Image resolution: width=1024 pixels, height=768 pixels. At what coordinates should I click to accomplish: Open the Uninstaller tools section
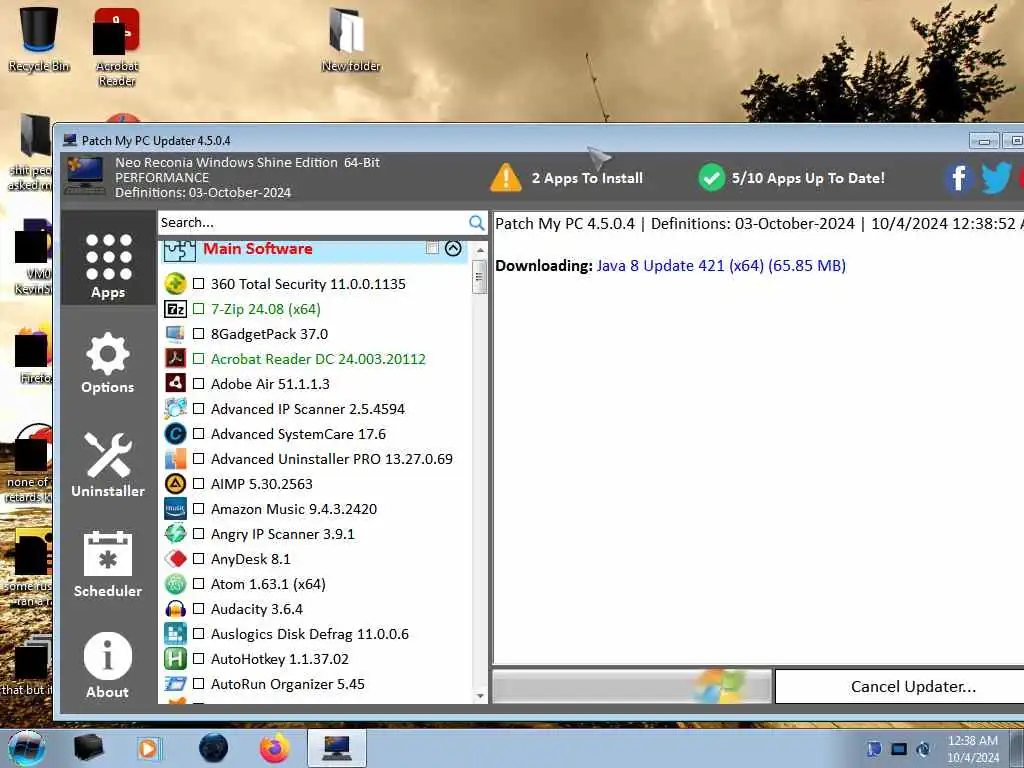click(108, 465)
